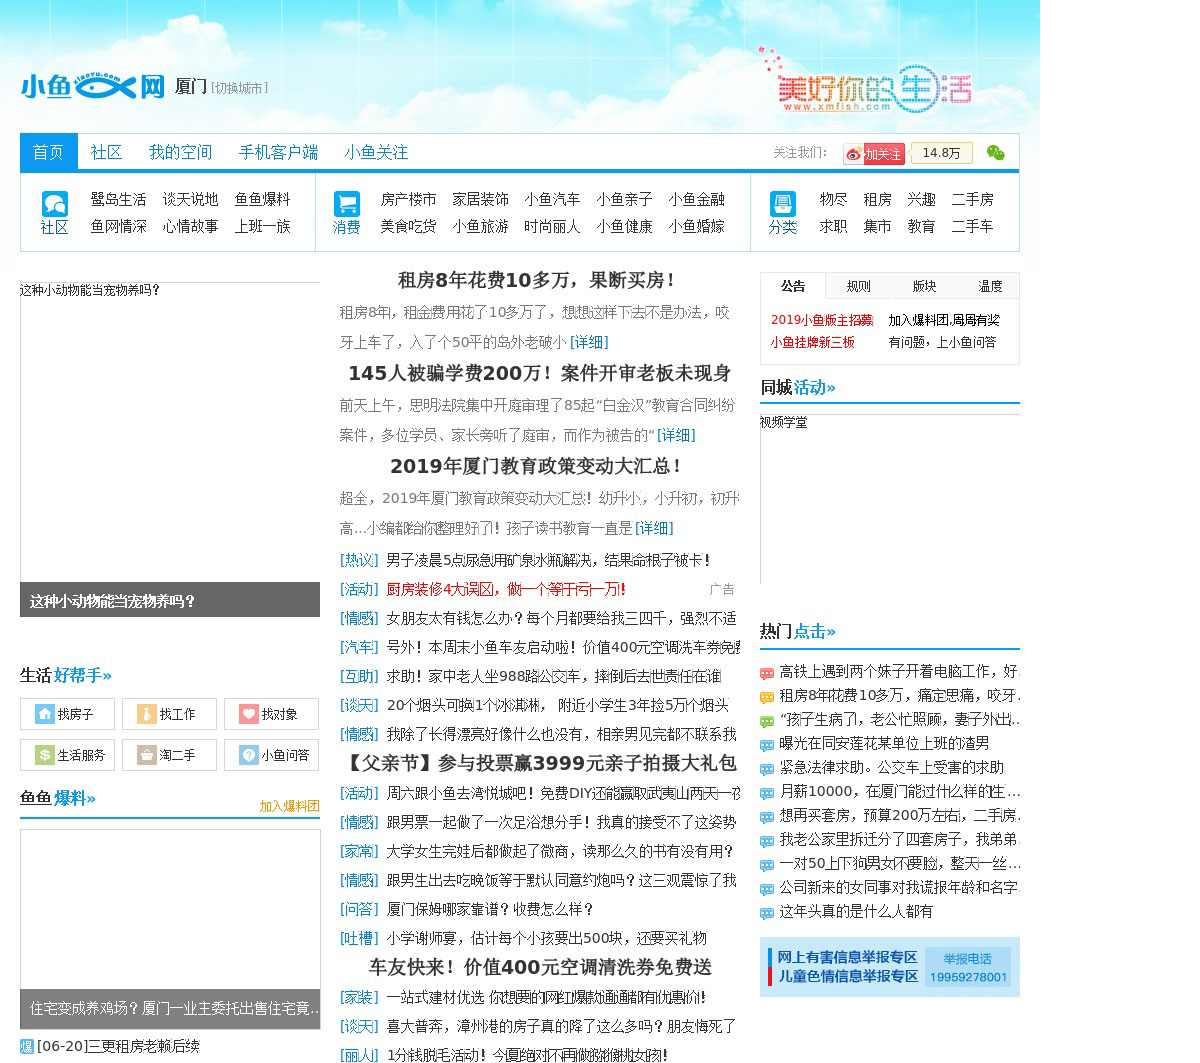The image size is (1200, 1063).
Task: Select the 找对象 heart icon shortcut
Action: [x=271, y=714]
